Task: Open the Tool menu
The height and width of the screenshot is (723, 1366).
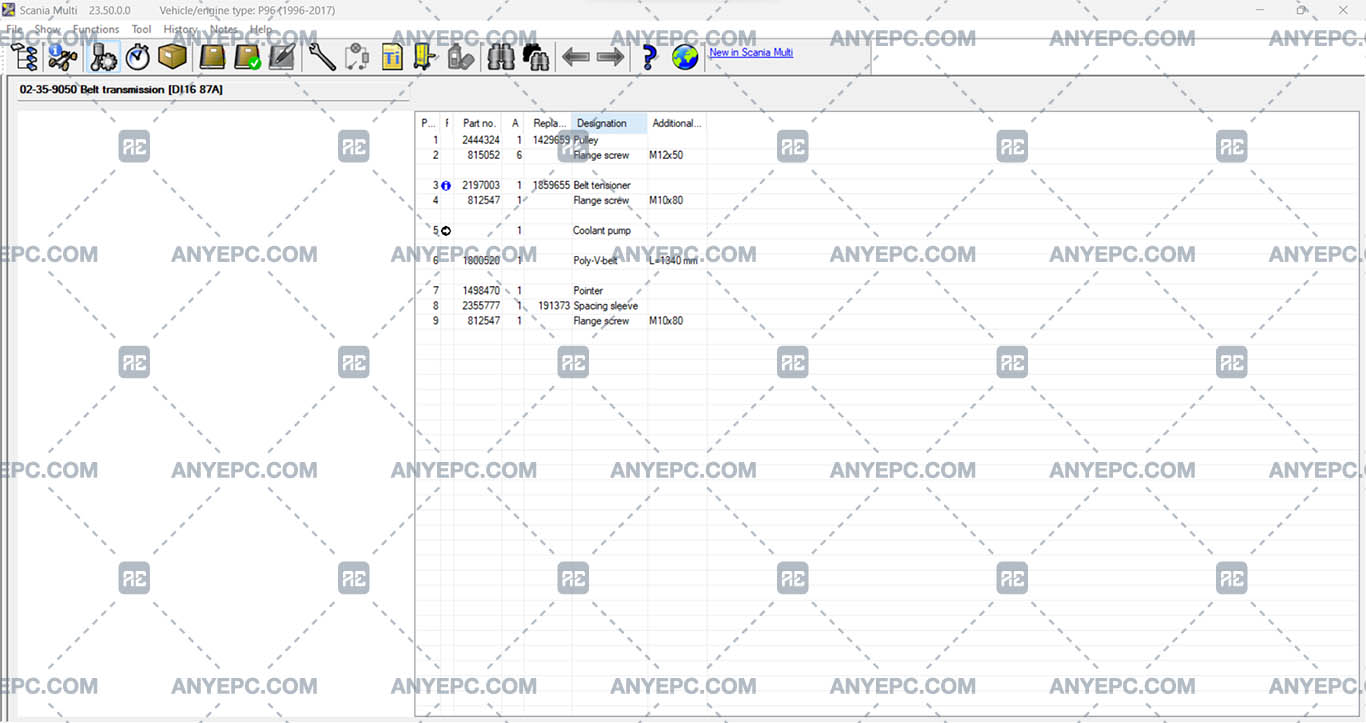Action: [141, 29]
